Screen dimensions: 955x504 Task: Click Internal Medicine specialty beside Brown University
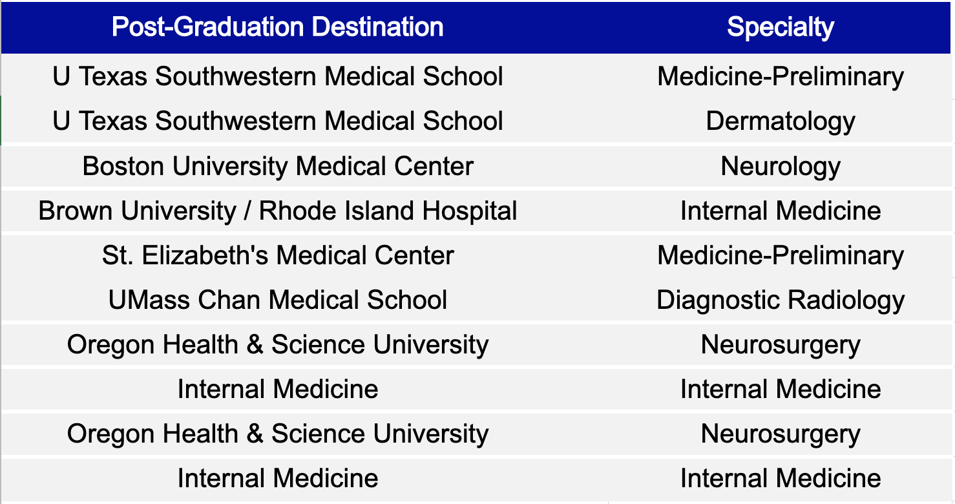coord(780,211)
